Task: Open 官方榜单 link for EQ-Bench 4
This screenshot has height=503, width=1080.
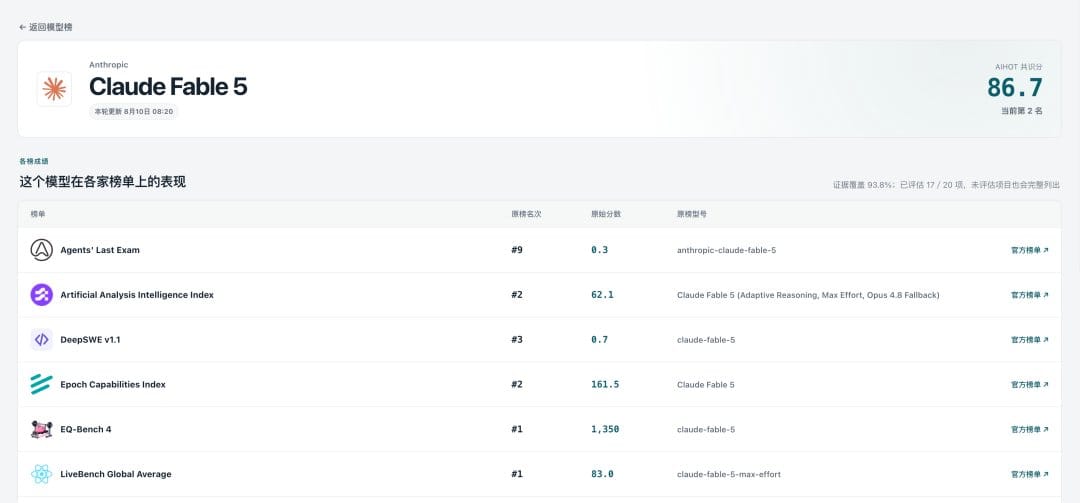Action: [1030, 429]
